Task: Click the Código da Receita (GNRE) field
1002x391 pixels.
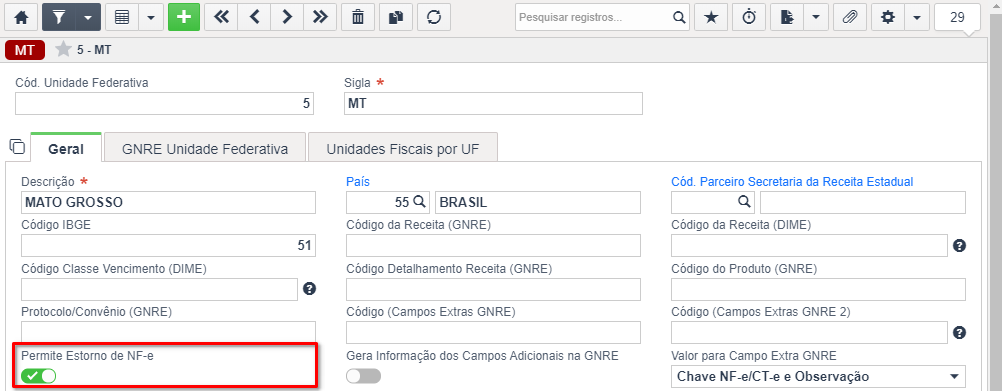Action: (x=493, y=245)
